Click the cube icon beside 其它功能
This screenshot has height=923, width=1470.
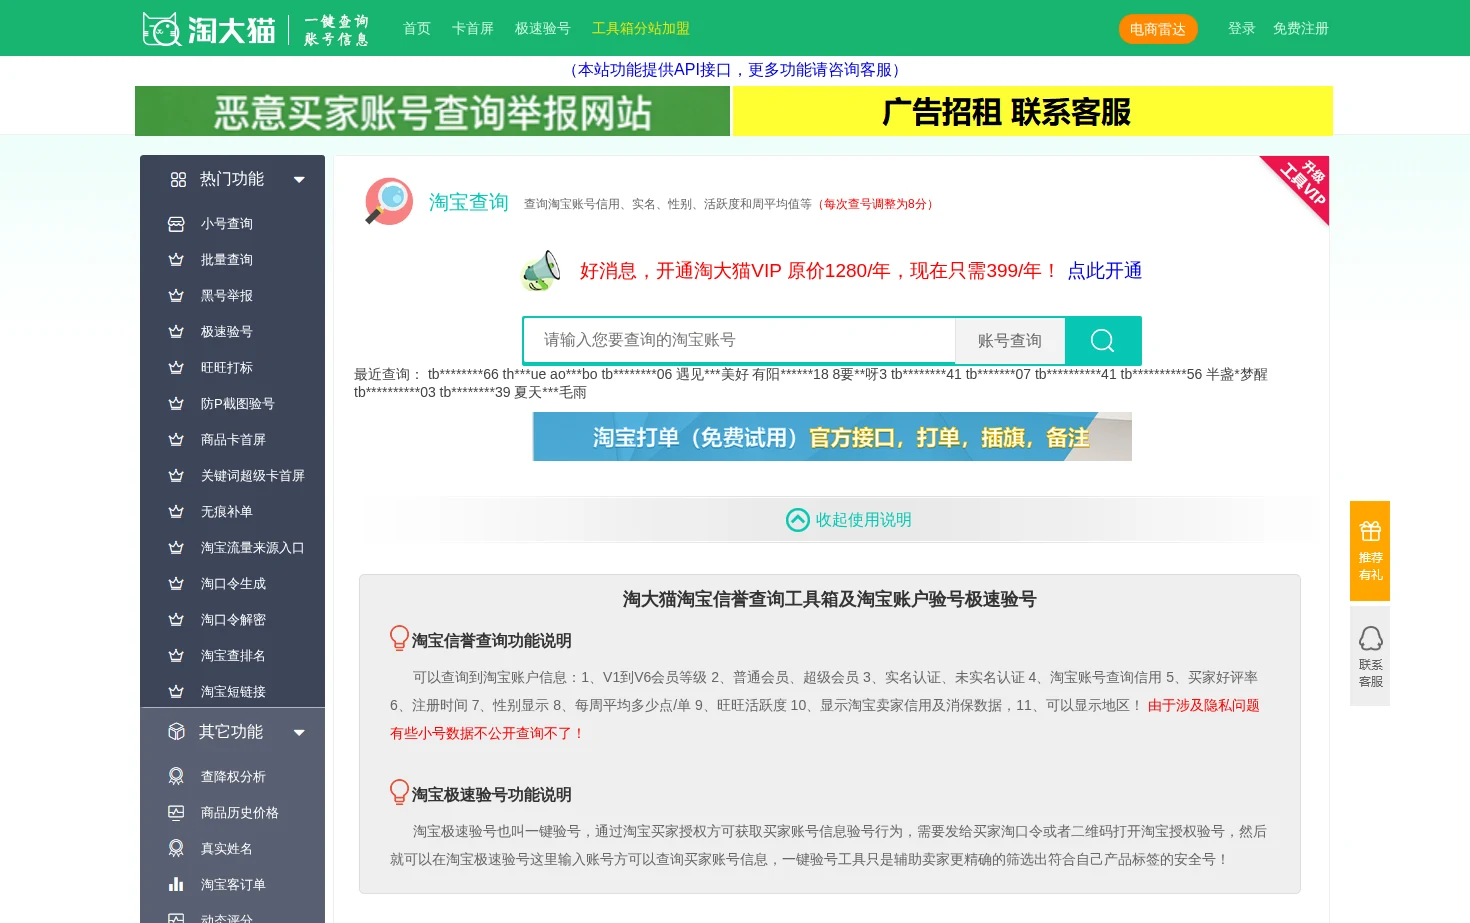(177, 732)
